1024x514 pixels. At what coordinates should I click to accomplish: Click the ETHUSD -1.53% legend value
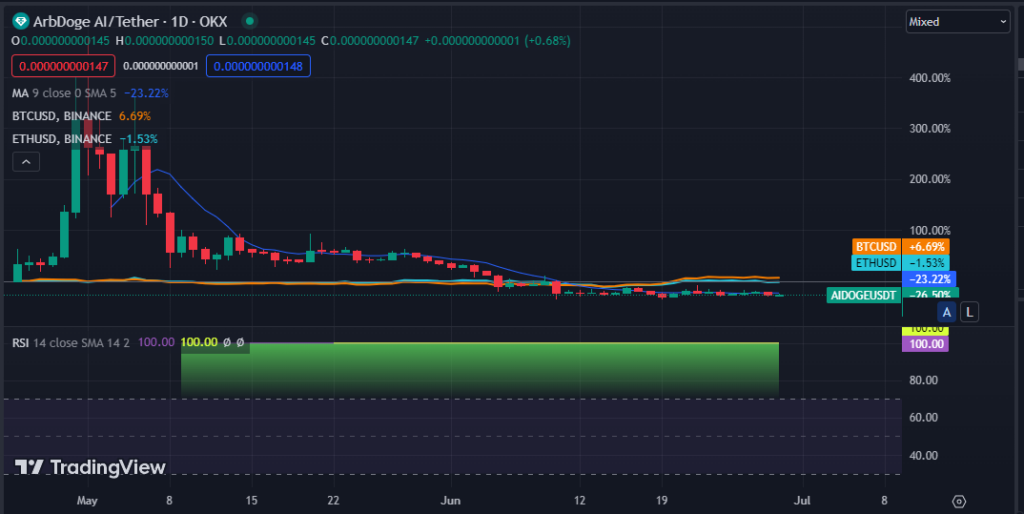(x=138, y=139)
